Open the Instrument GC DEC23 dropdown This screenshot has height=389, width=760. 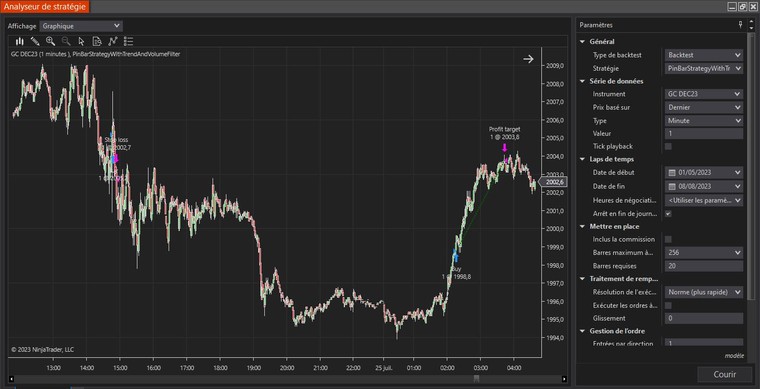click(x=704, y=94)
